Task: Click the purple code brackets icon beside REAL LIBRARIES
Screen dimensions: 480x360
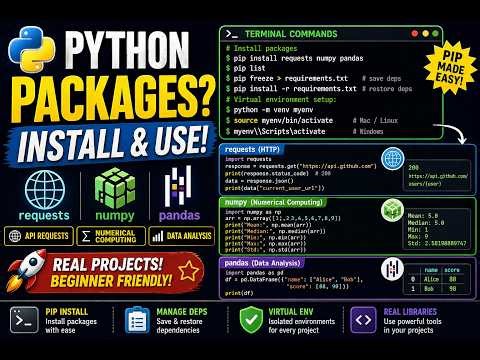Action: [363, 320]
